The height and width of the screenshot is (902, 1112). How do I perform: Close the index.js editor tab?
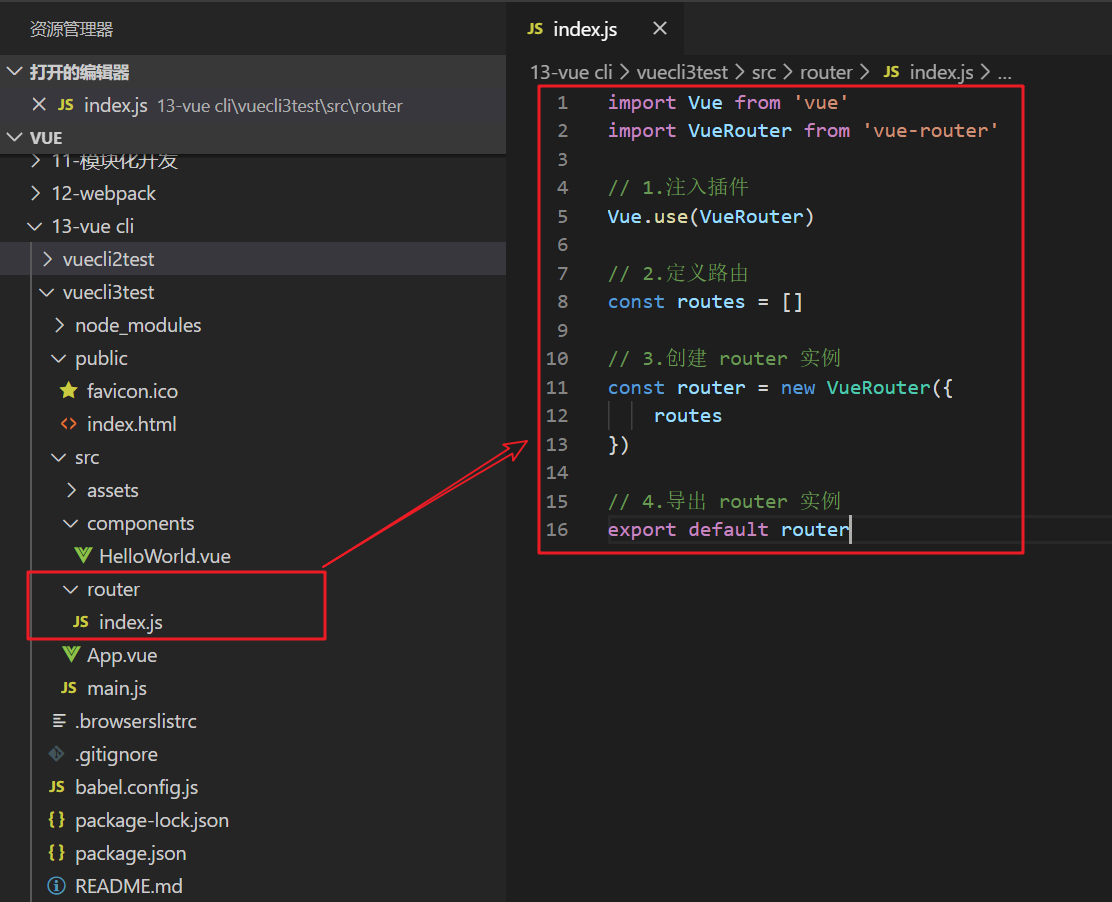tap(659, 29)
